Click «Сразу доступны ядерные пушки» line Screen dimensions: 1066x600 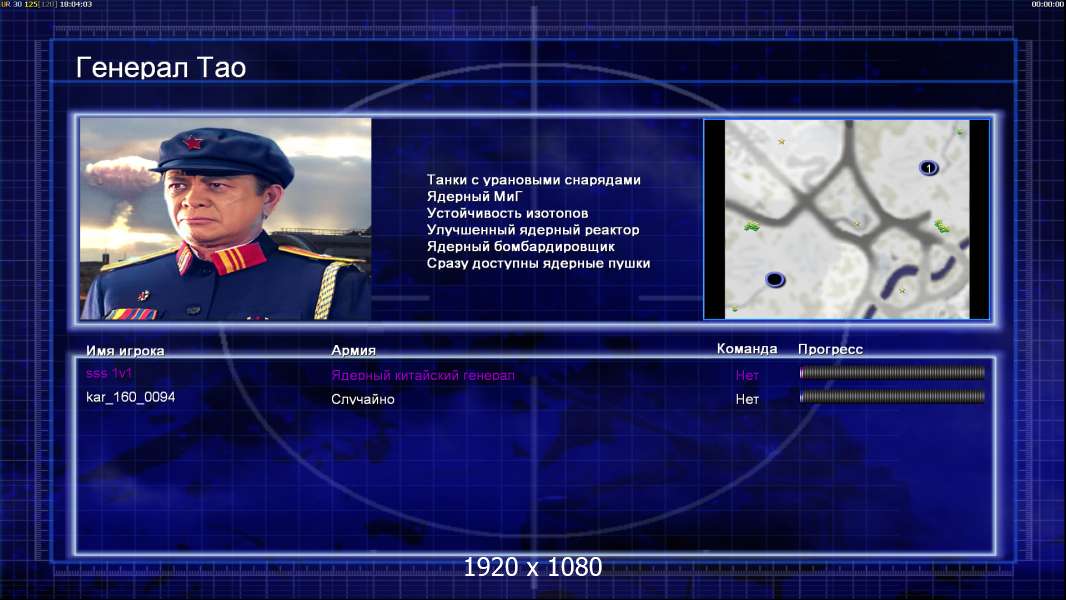tap(538, 263)
